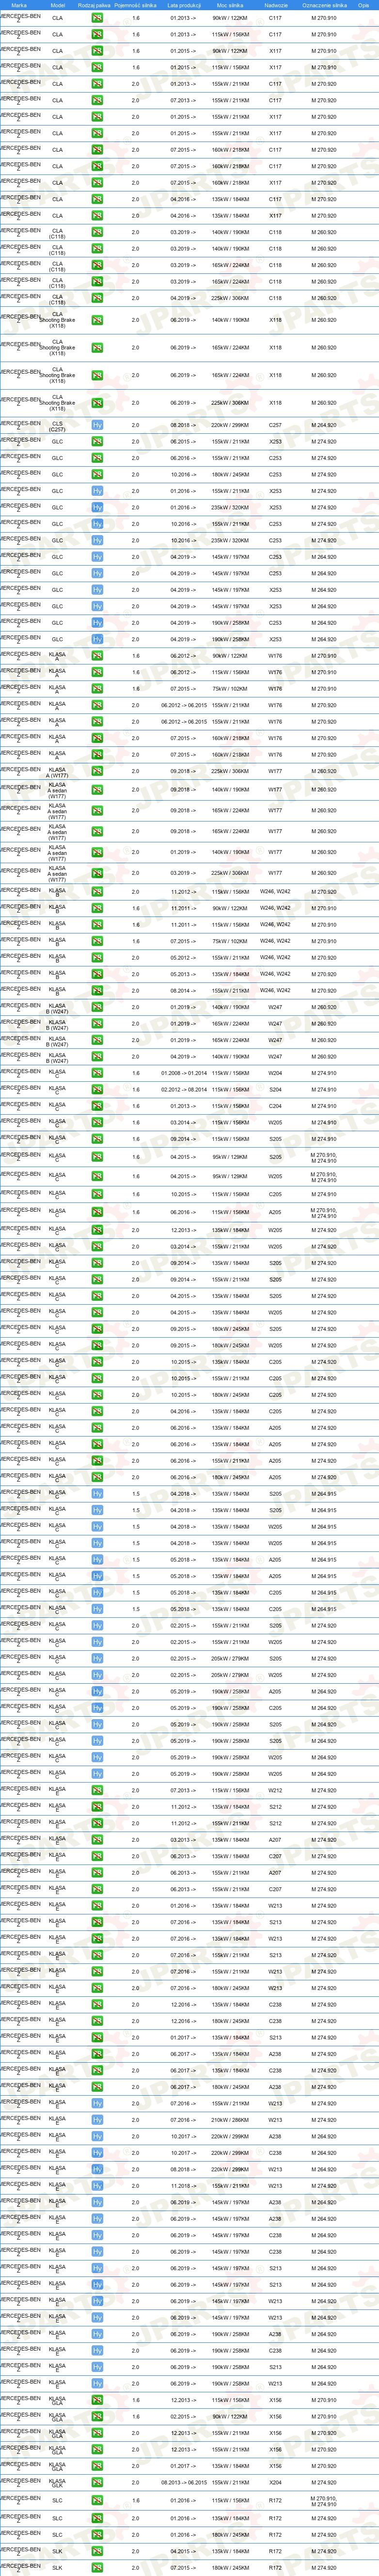Click petrol icon in the KLASA A (W177) 225kW row
379x2576 pixels.
click(x=97, y=771)
